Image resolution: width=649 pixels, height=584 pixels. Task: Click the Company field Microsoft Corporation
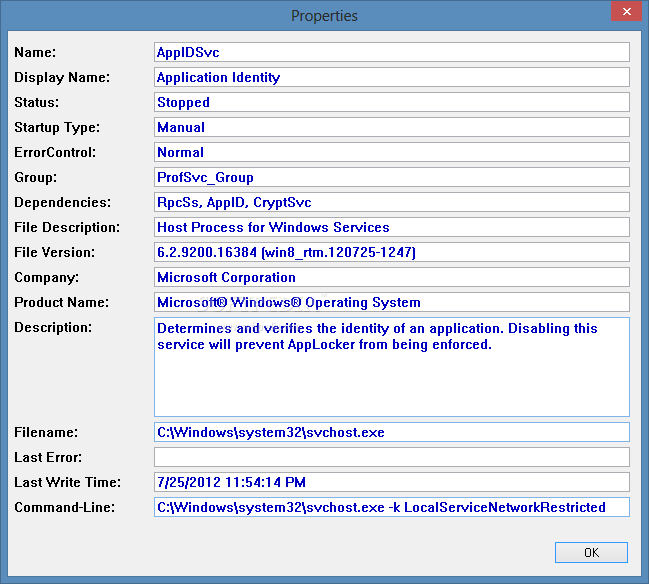(x=392, y=277)
